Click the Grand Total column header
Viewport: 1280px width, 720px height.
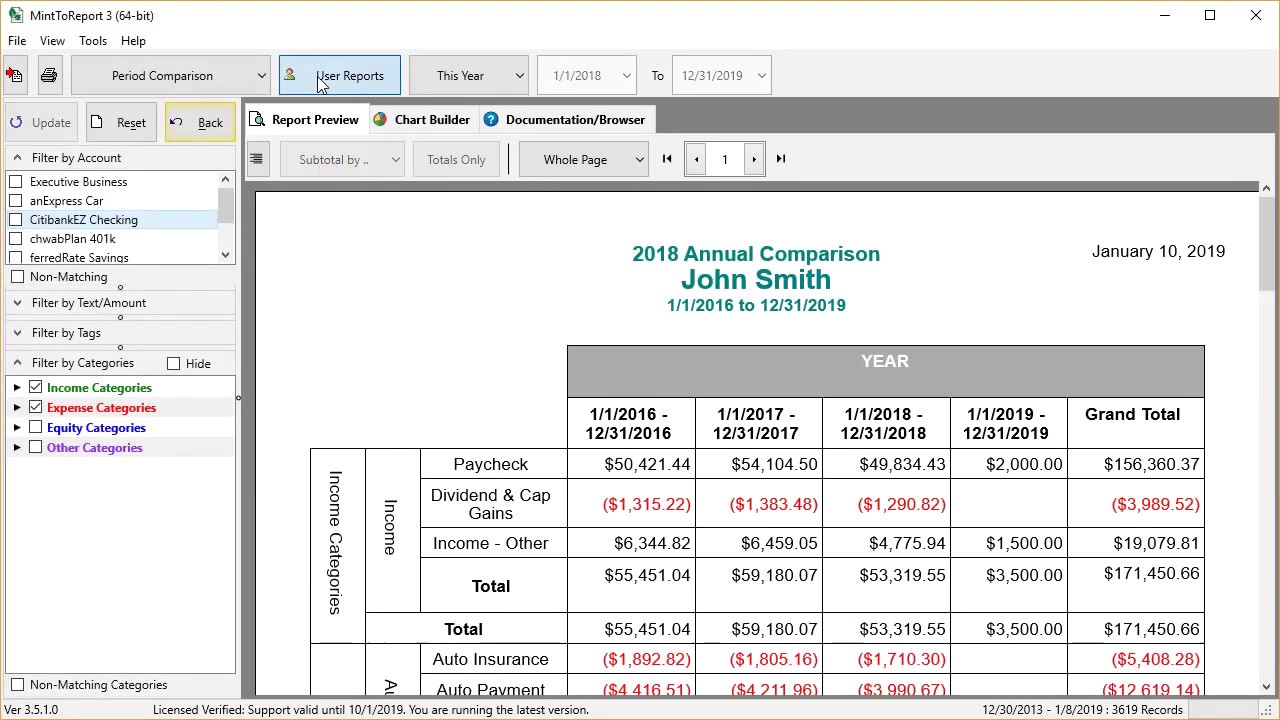click(1132, 414)
